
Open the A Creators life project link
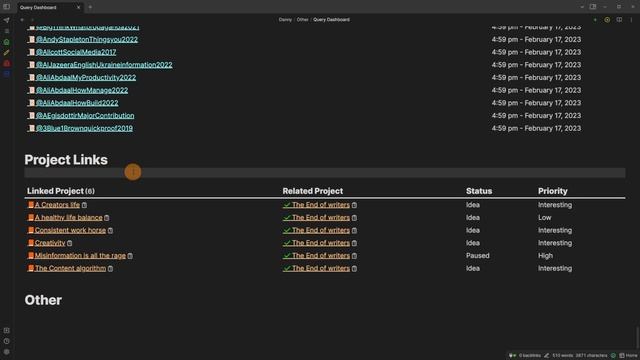pyautogui.click(x=57, y=205)
